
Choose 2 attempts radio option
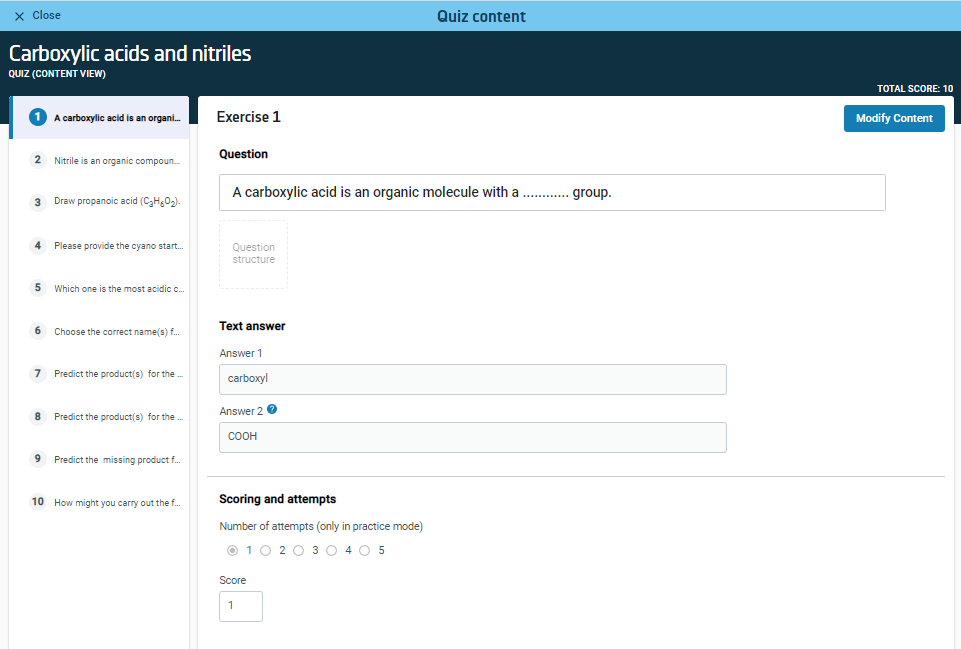266,550
